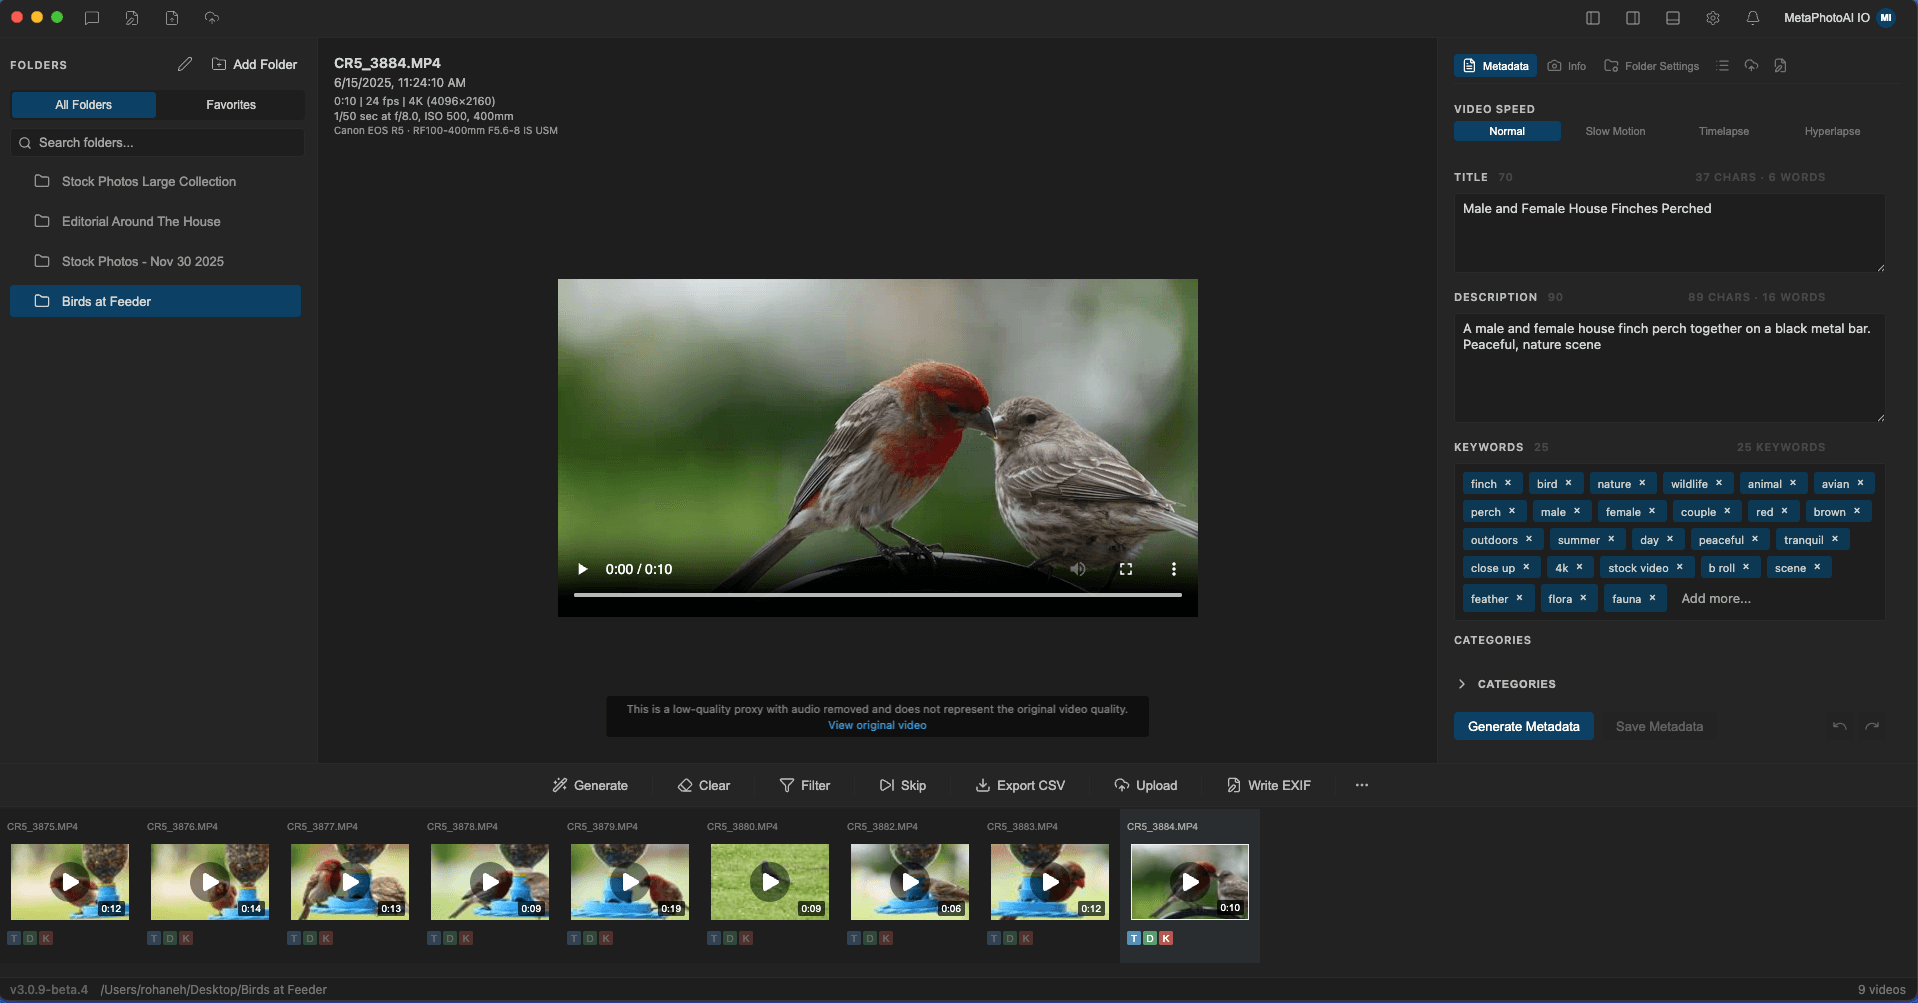Click the View original video link
1918x1003 pixels.
coord(877,725)
